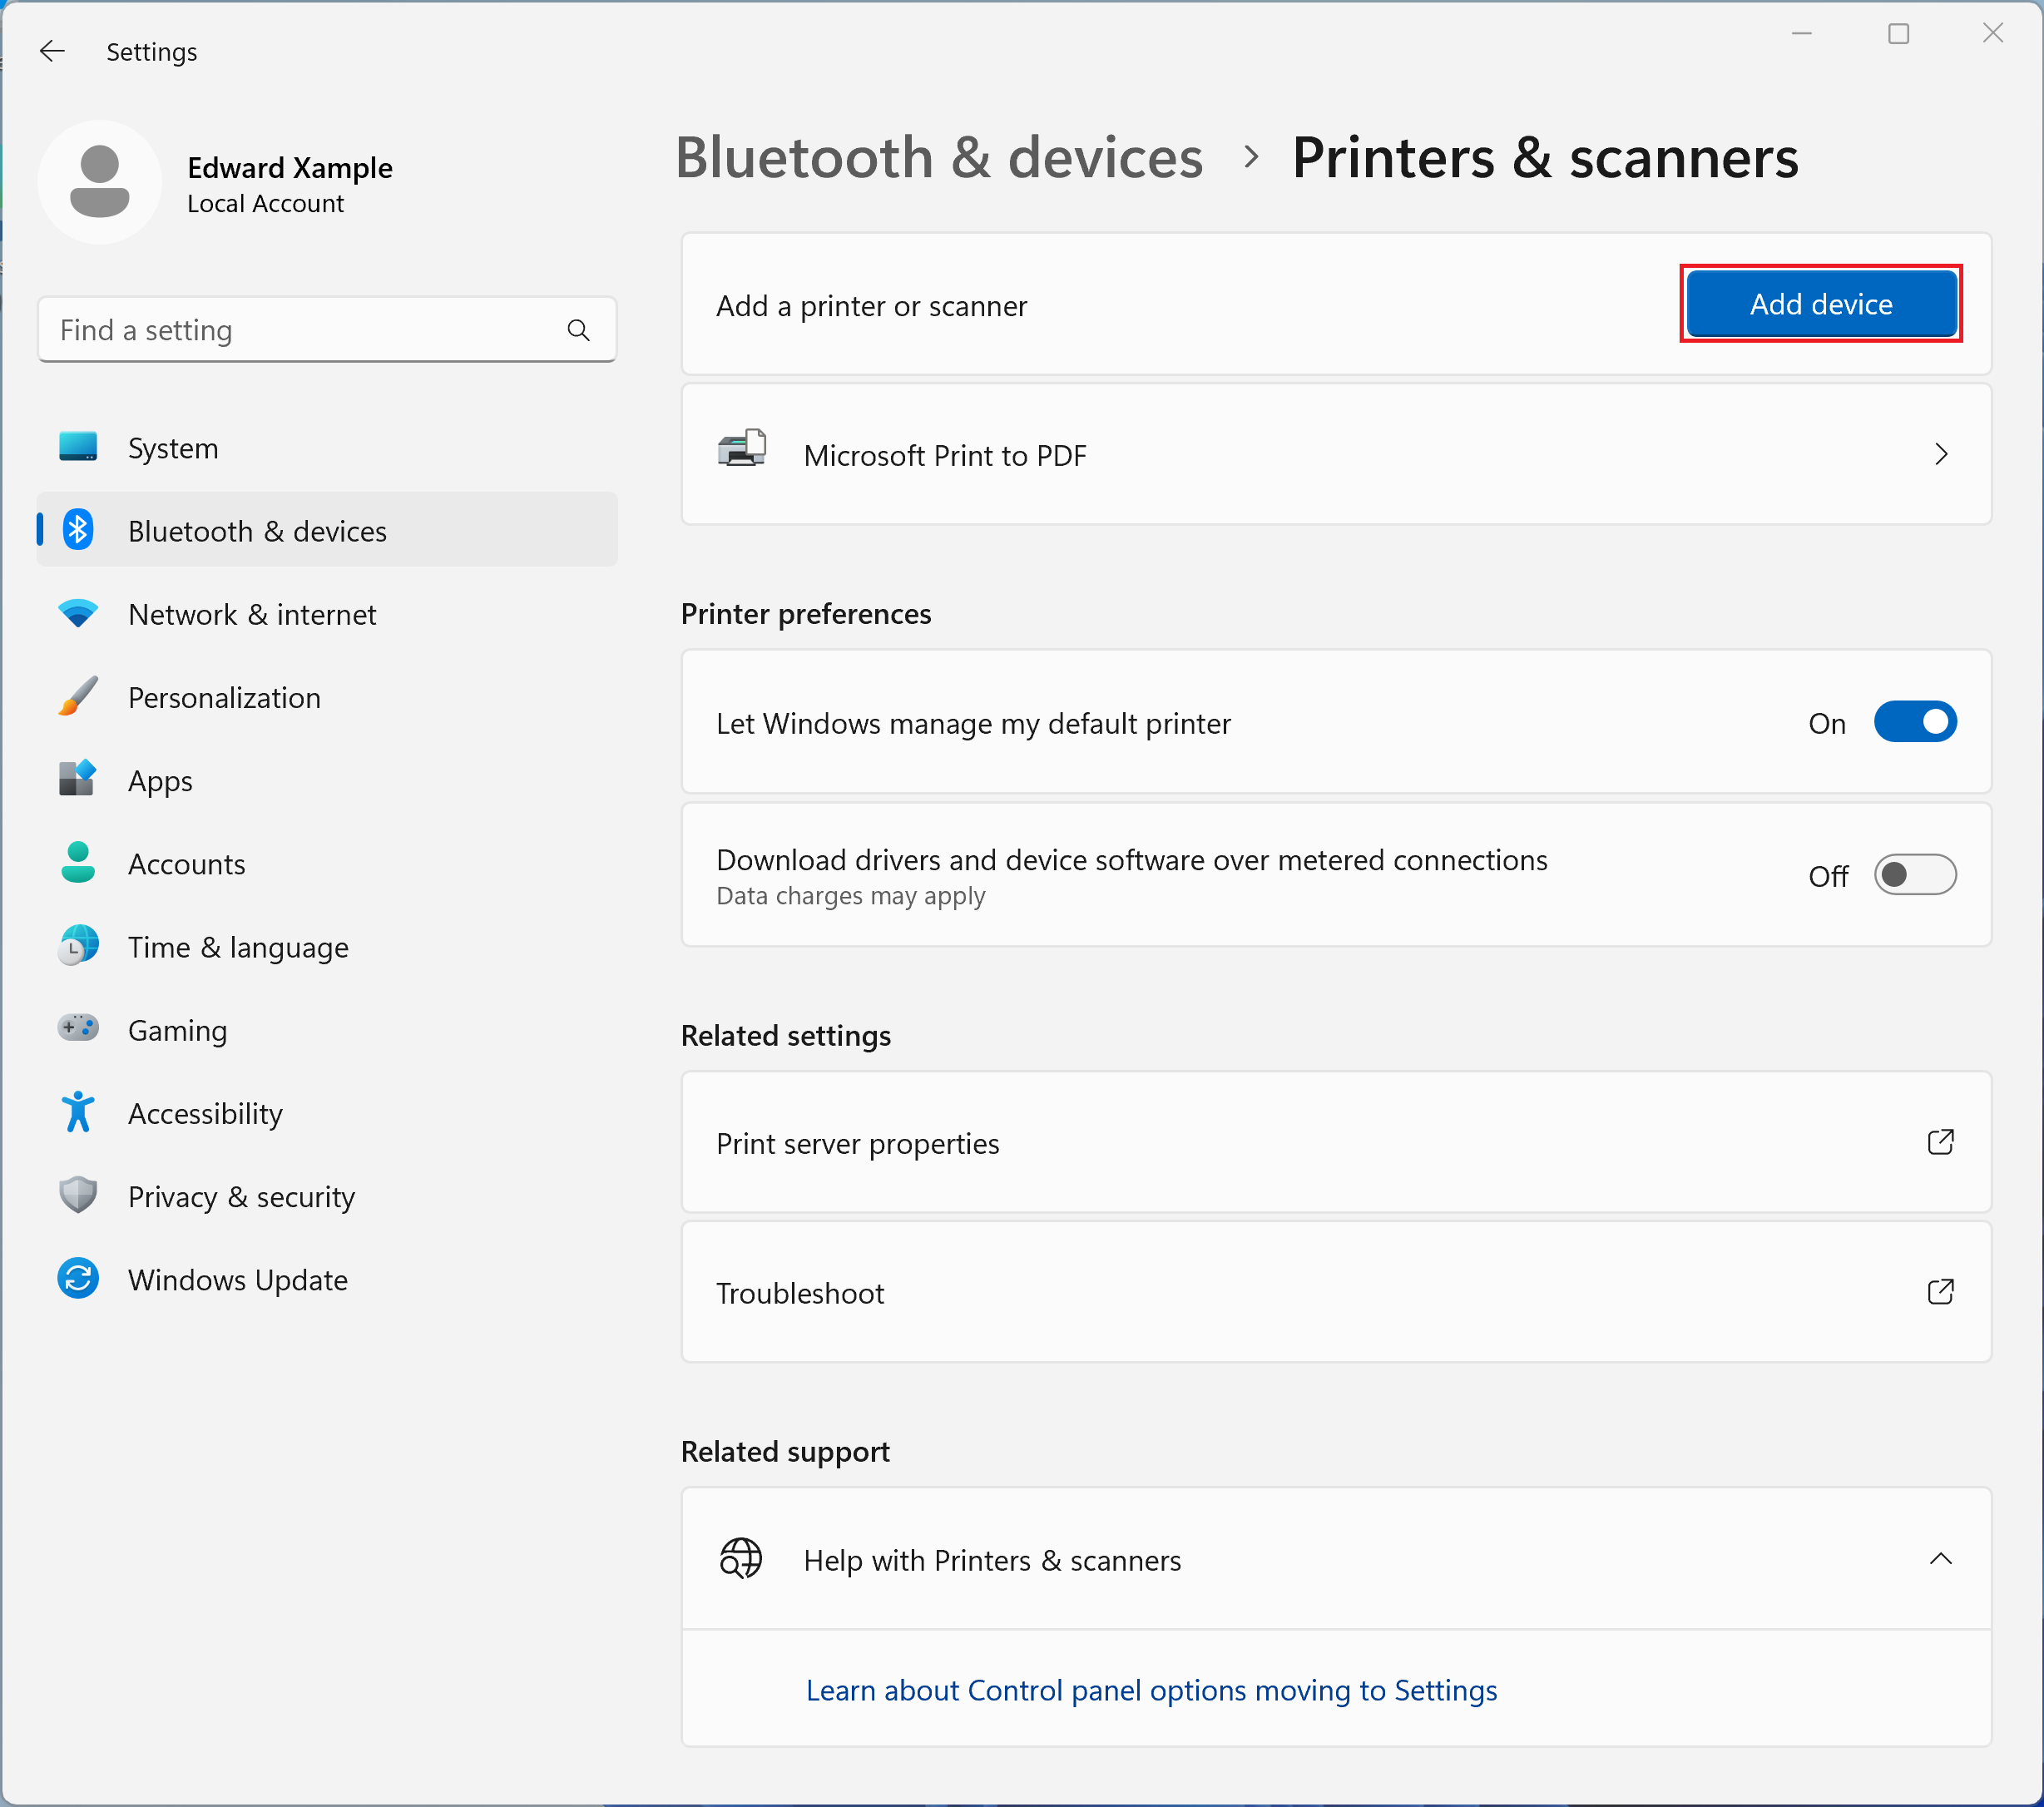The height and width of the screenshot is (1807, 2044).
Task: Open Privacy & security settings
Action: click(x=327, y=1195)
